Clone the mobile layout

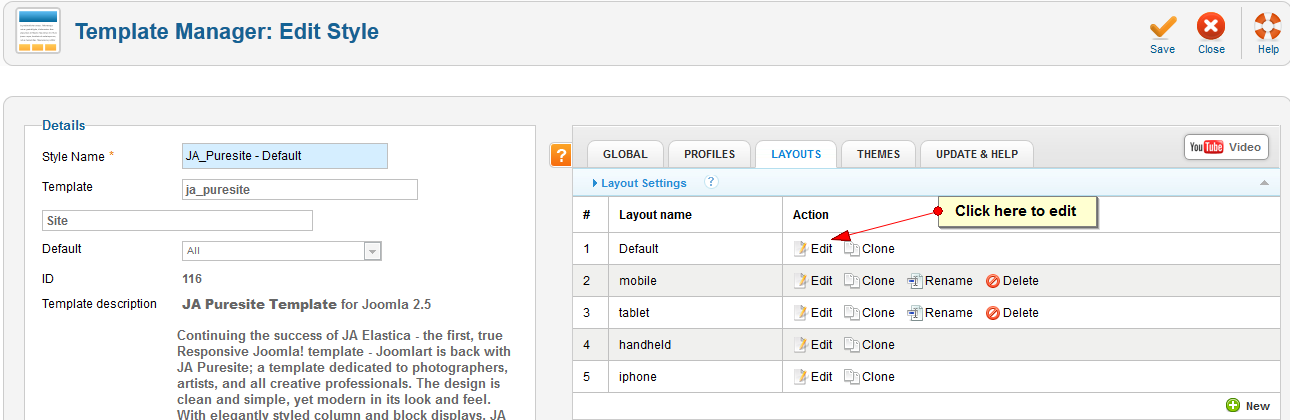869,281
